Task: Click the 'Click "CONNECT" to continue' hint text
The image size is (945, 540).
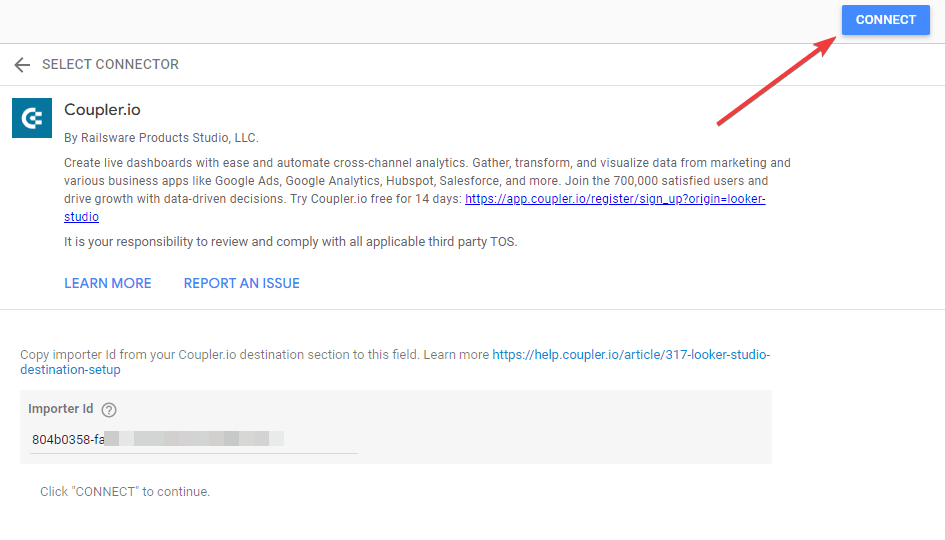Action: [125, 492]
